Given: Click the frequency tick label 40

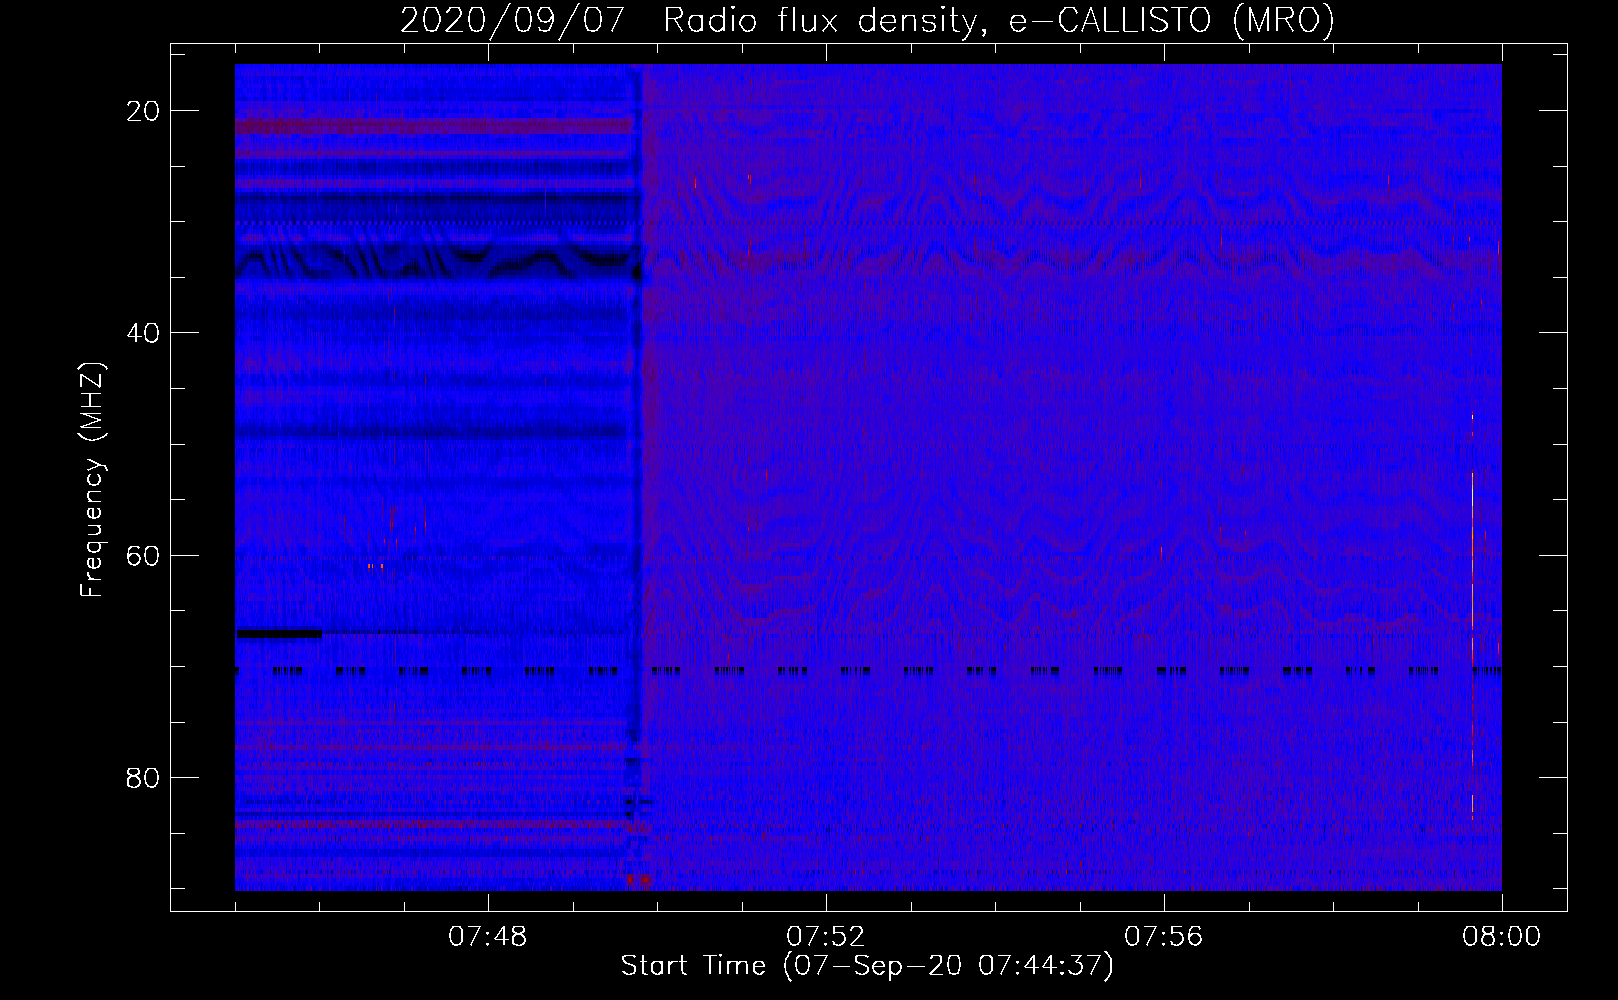Looking at the screenshot, I should 144,333.
